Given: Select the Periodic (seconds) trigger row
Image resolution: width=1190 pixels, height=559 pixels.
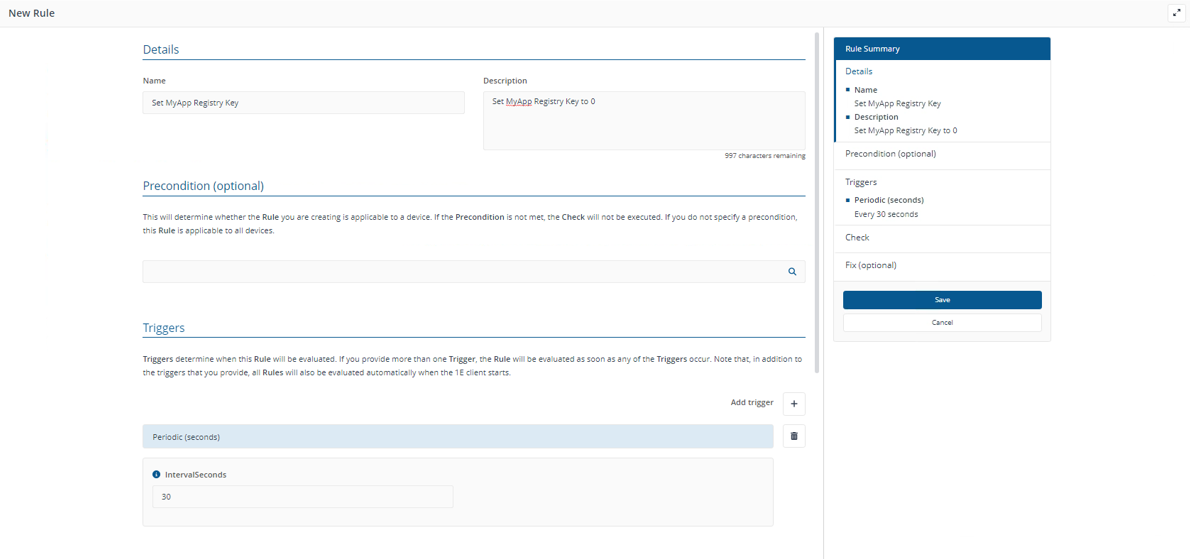Looking at the screenshot, I should [x=457, y=437].
